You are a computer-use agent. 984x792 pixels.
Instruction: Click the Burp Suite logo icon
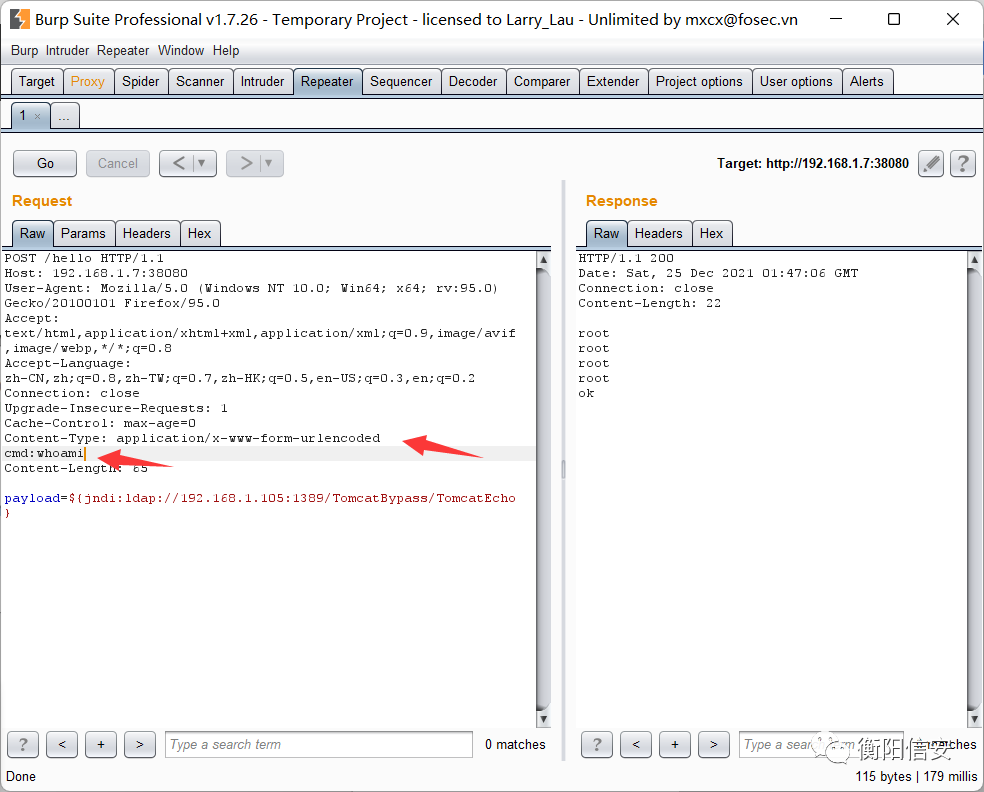(x=19, y=19)
